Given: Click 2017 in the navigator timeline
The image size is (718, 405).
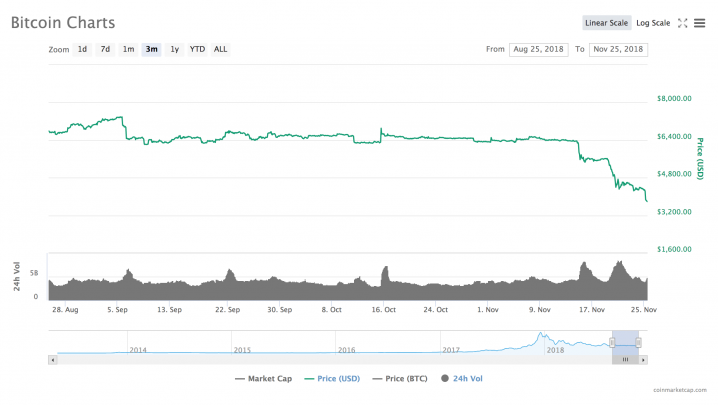Looking at the screenshot, I should coord(451,350).
